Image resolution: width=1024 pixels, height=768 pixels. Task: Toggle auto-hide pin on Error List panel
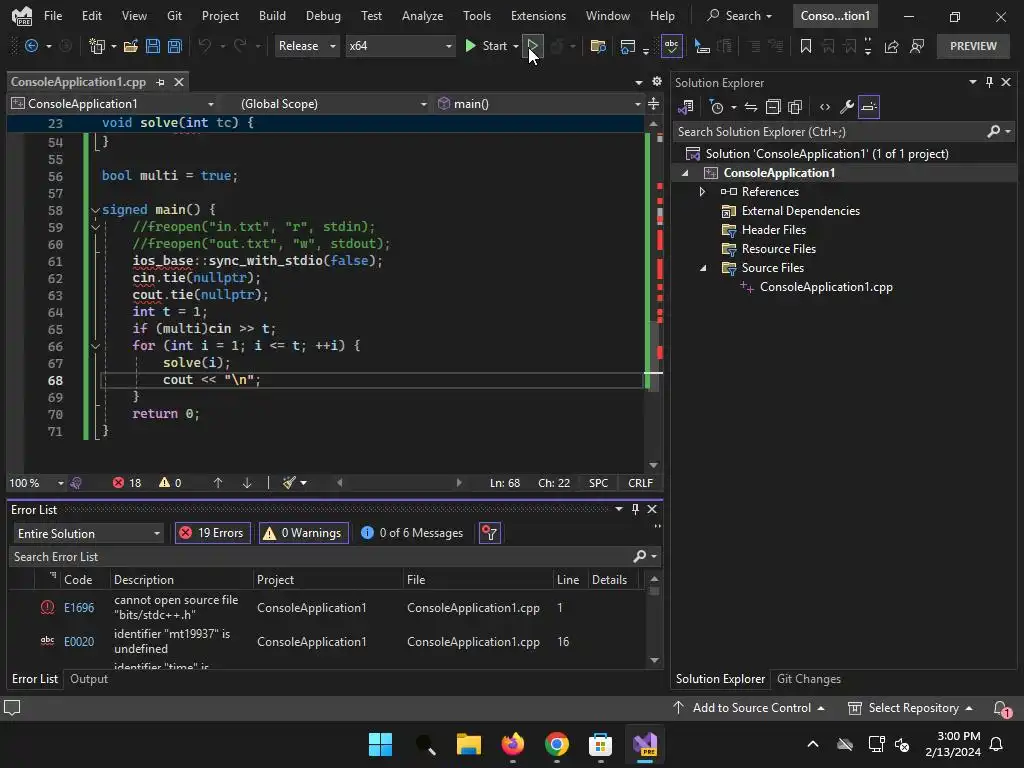click(x=635, y=509)
